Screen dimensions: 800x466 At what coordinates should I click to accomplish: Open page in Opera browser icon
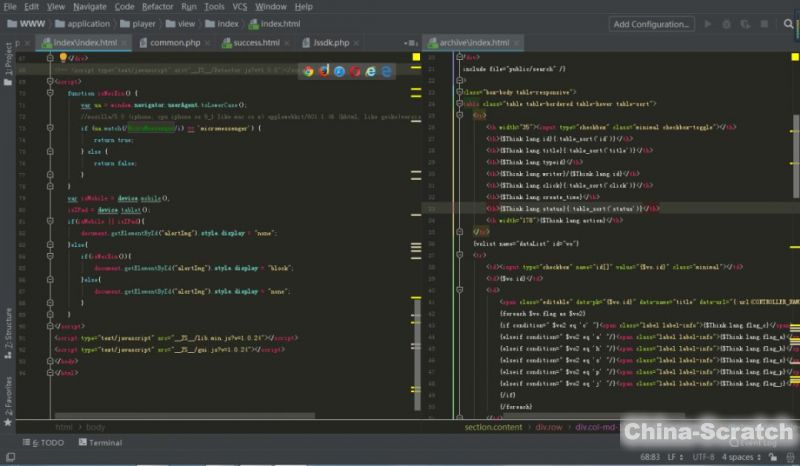[x=355, y=71]
